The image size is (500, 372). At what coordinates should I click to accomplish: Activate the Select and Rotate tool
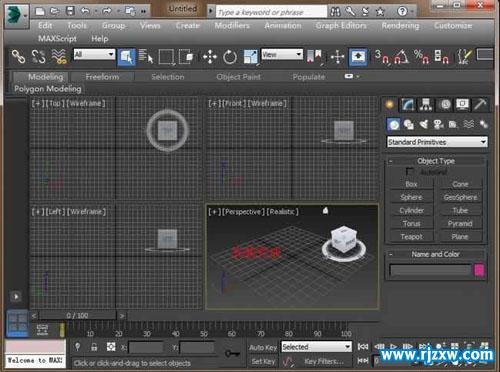230,57
